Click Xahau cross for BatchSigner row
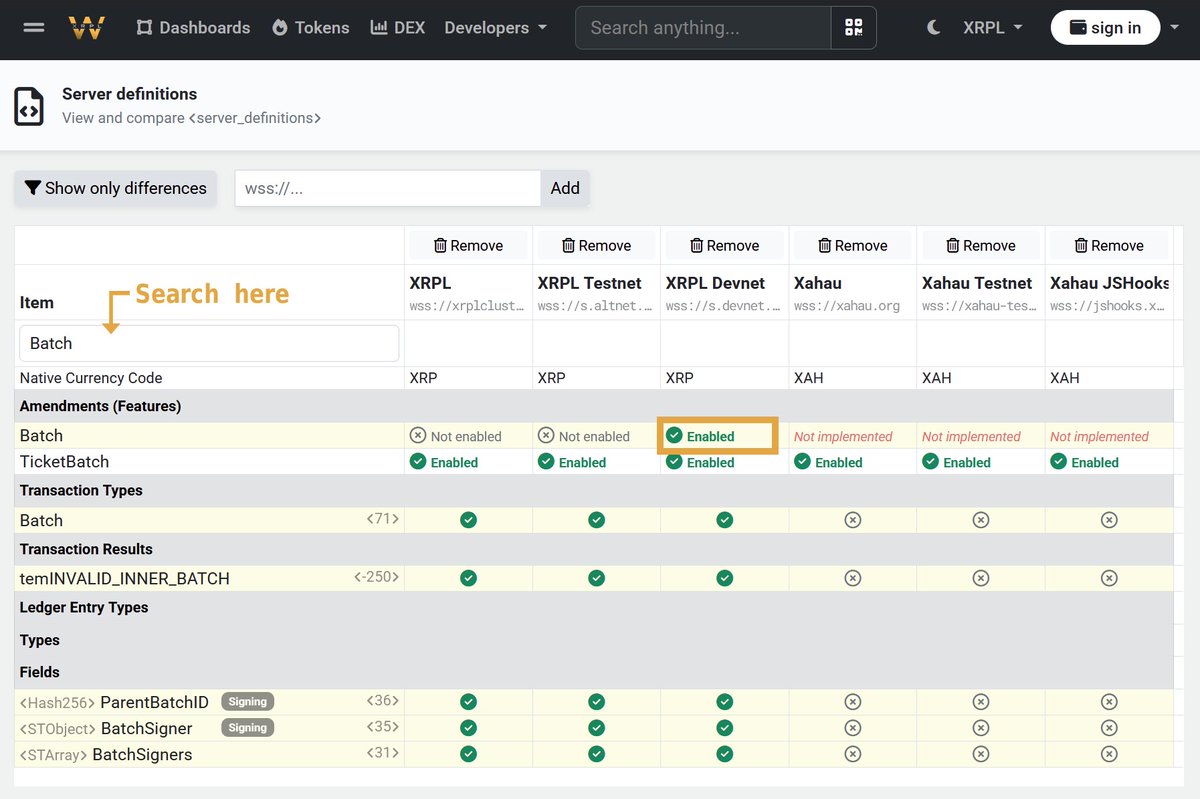This screenshot has width=1200, height=799. 853,728
